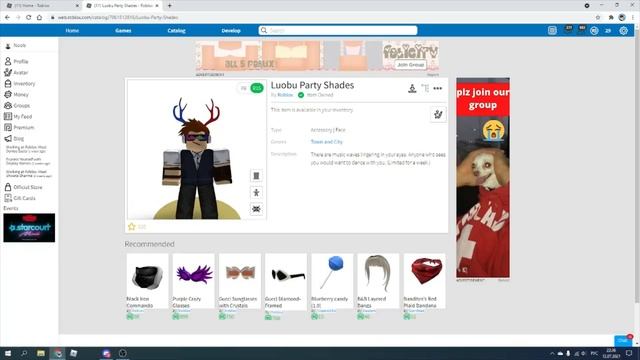Open the Games navigation item
The image size is (640, 360).
click(x=123, y=31)
